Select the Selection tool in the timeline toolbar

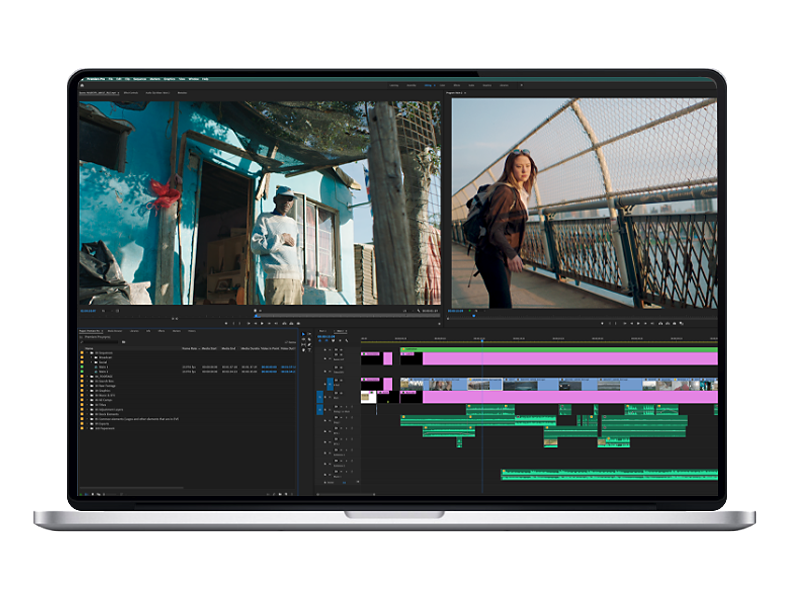click(304, 334)
